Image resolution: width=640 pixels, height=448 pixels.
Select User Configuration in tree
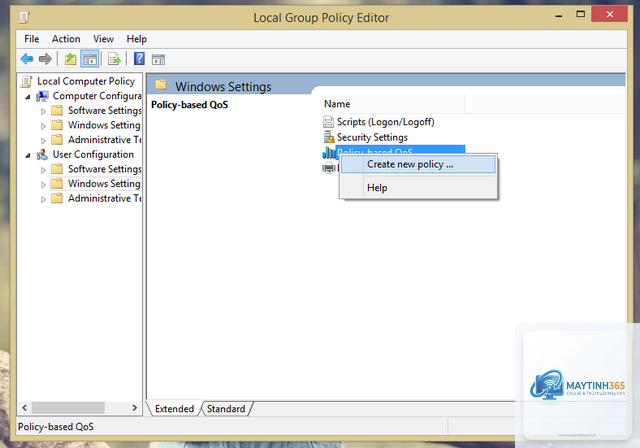(93, 155)
